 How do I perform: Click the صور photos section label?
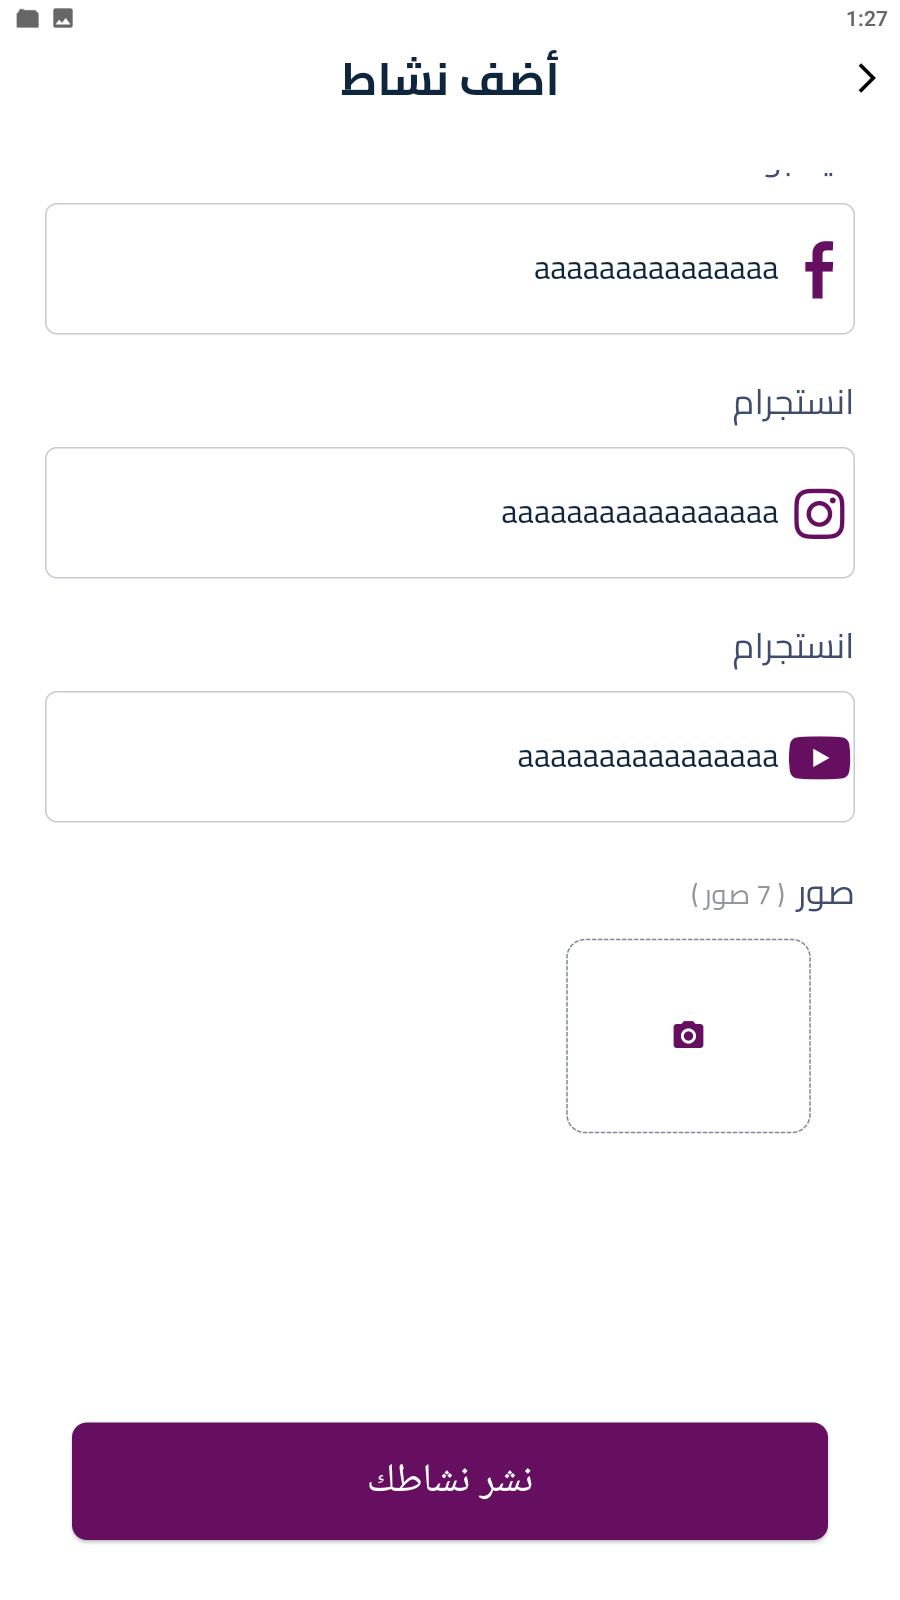(x=824, y=894)
